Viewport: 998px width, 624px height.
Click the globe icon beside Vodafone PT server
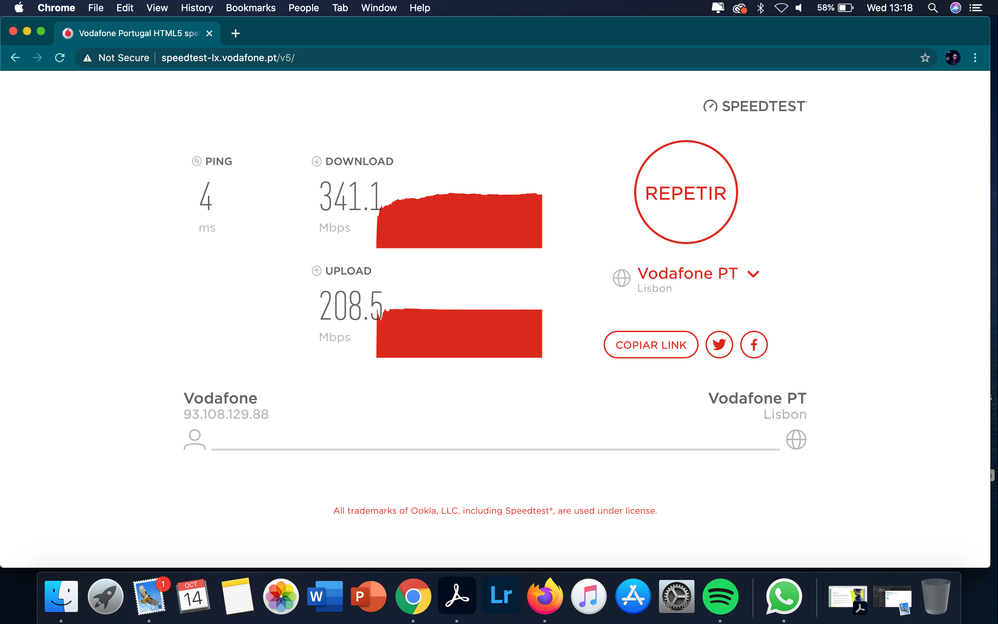tap(622, 278)
